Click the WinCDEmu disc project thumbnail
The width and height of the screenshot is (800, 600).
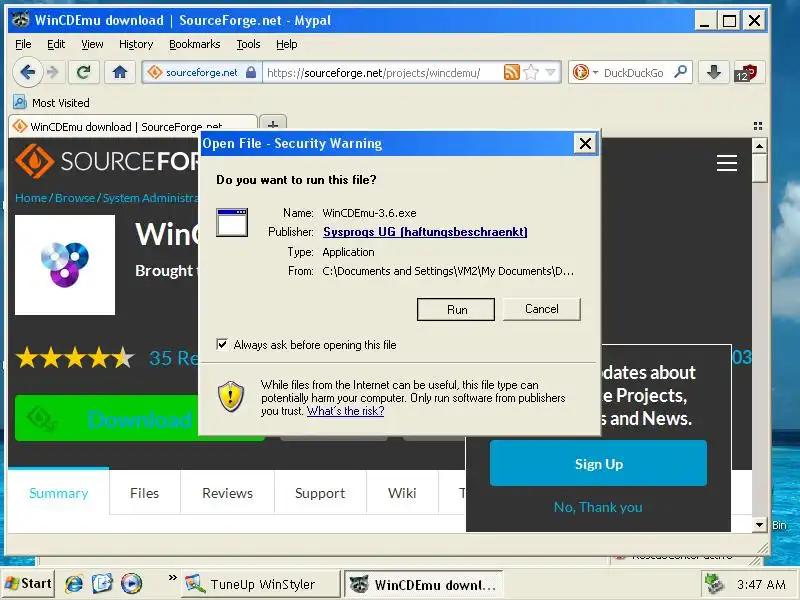click(x=65, y=265)
